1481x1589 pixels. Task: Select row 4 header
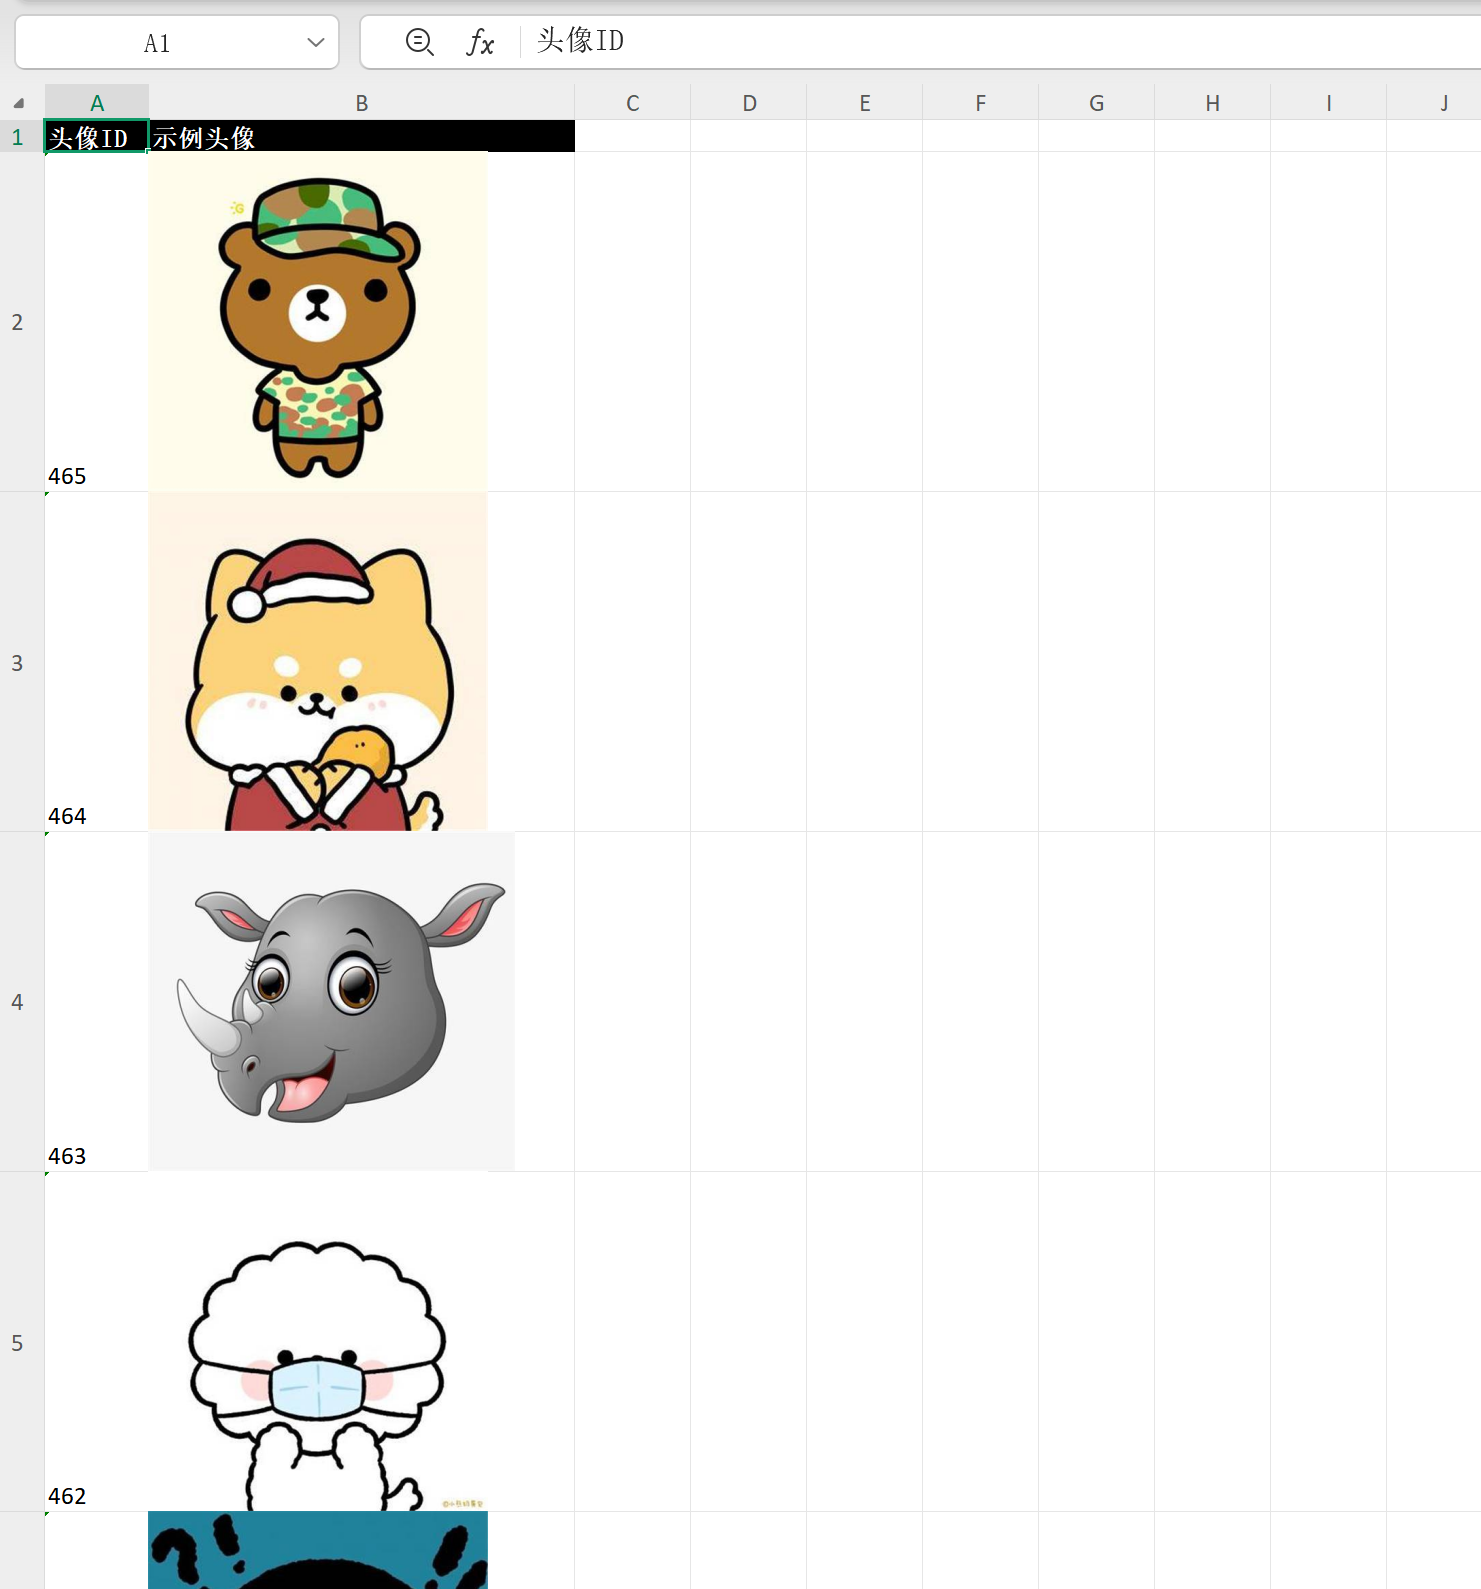coord(18,1002)
